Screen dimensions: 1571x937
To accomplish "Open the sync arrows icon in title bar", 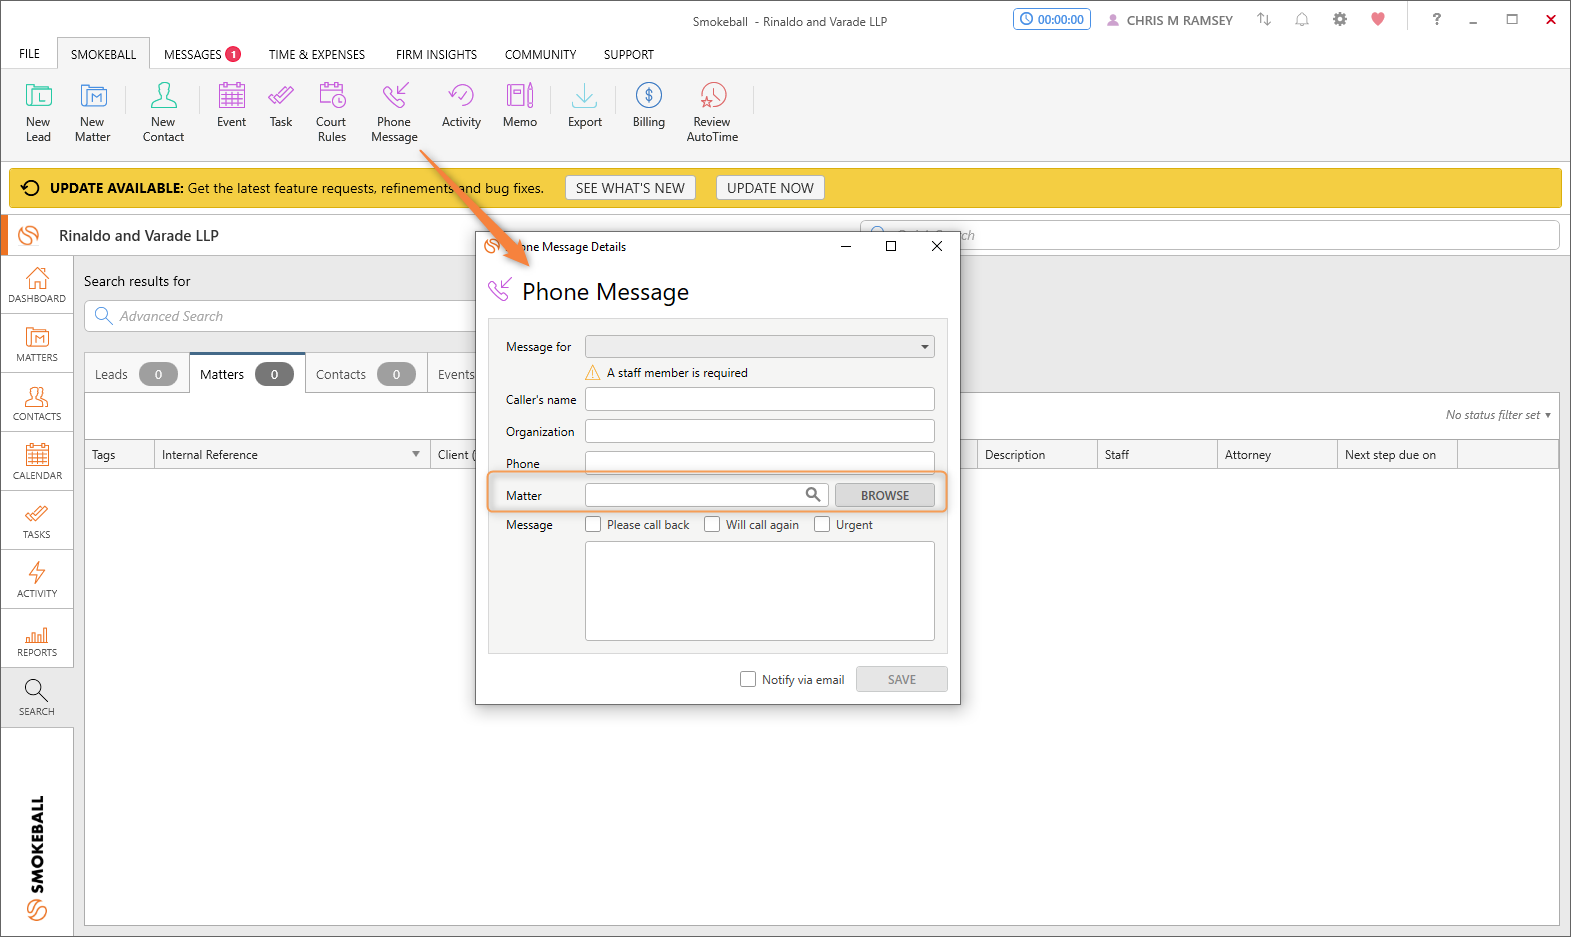I will [1264, 19].
